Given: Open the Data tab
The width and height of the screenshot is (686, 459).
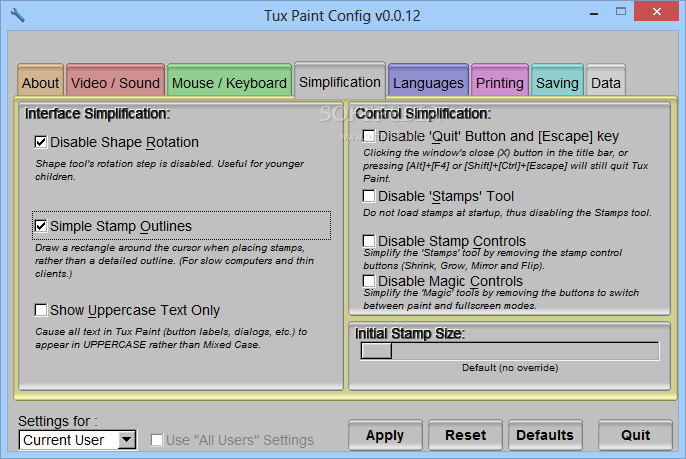Looking at the screenshot, I should pos(606,80).
